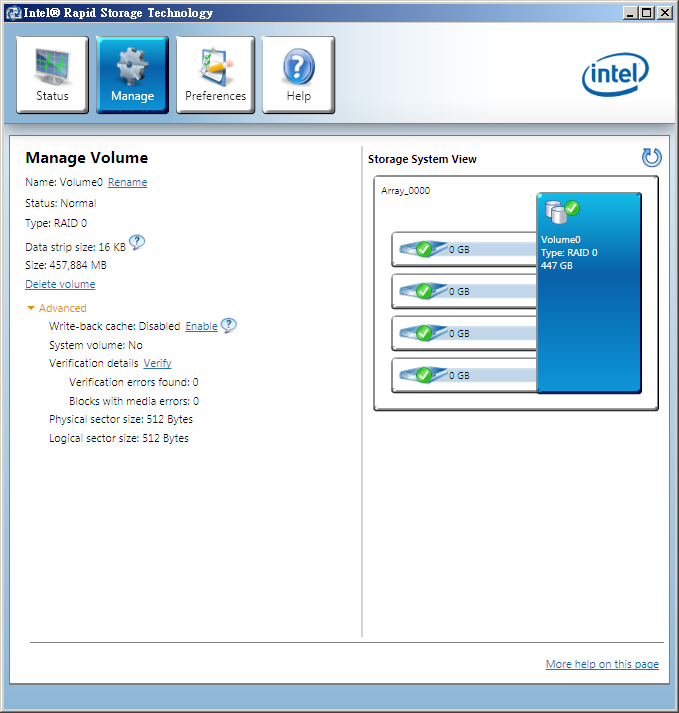Open help for data strip size
Screen dimensions: 679x713
pos(137,242)
